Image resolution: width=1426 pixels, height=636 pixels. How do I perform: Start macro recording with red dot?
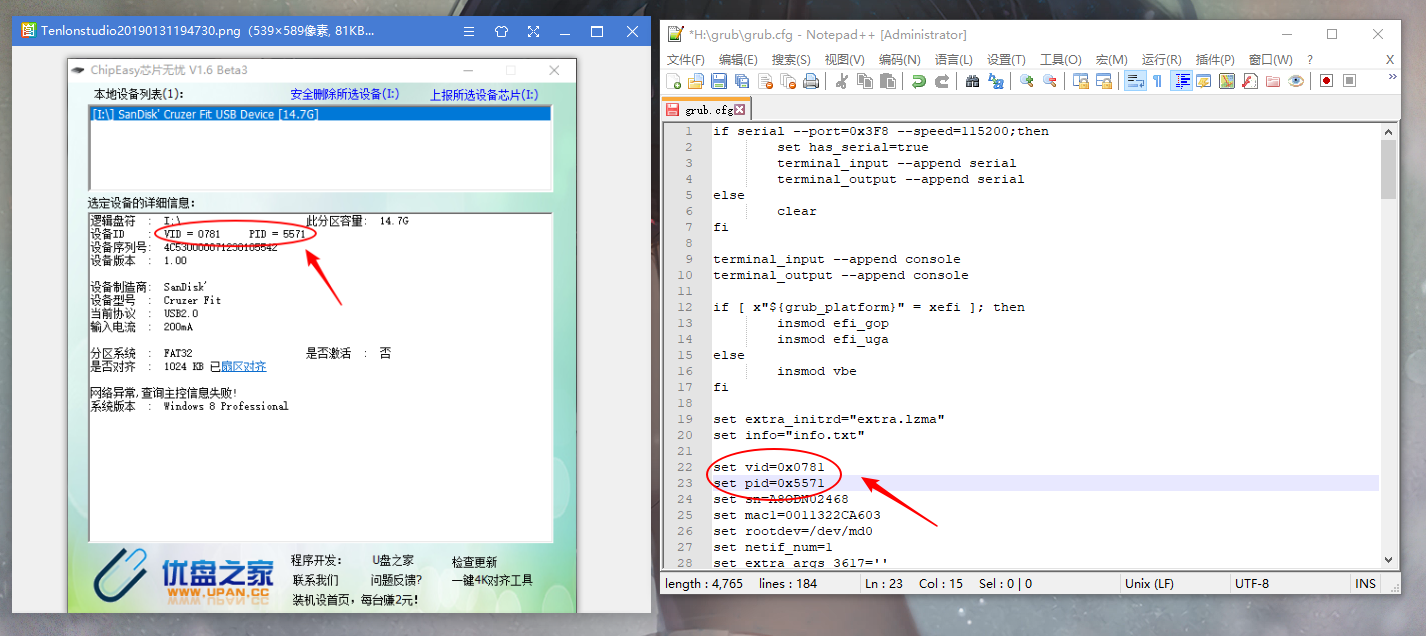1326,81
